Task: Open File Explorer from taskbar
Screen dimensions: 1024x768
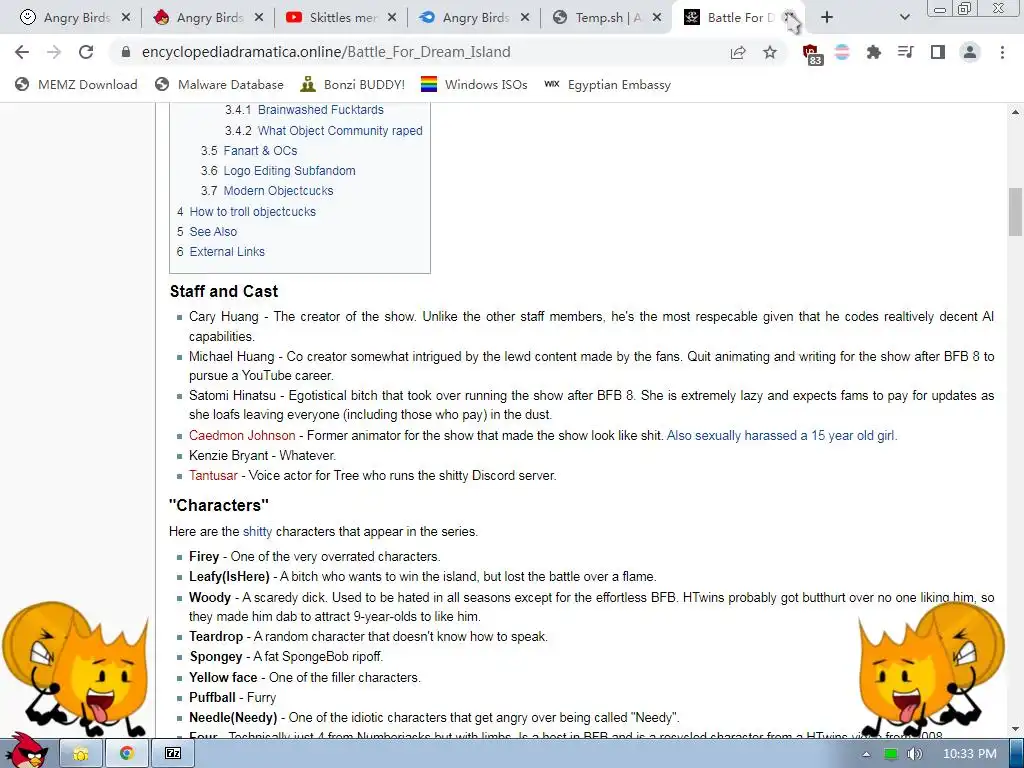Action: point(81,754)
